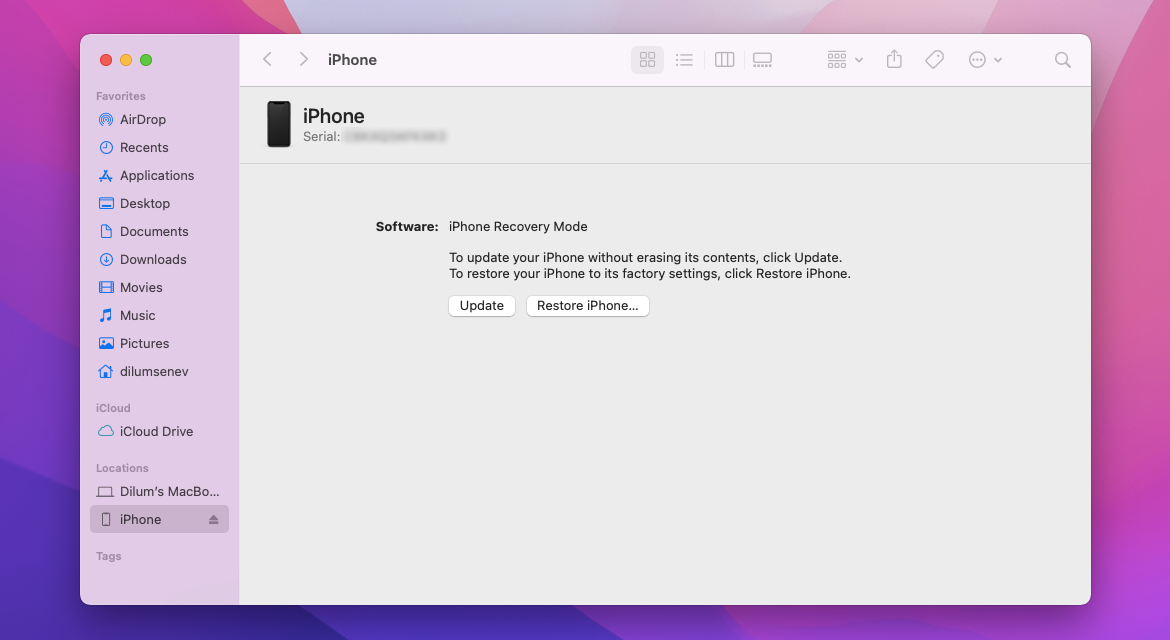Click the iPhone device thumbnail image
The image size is (1170, 640).
278,124
